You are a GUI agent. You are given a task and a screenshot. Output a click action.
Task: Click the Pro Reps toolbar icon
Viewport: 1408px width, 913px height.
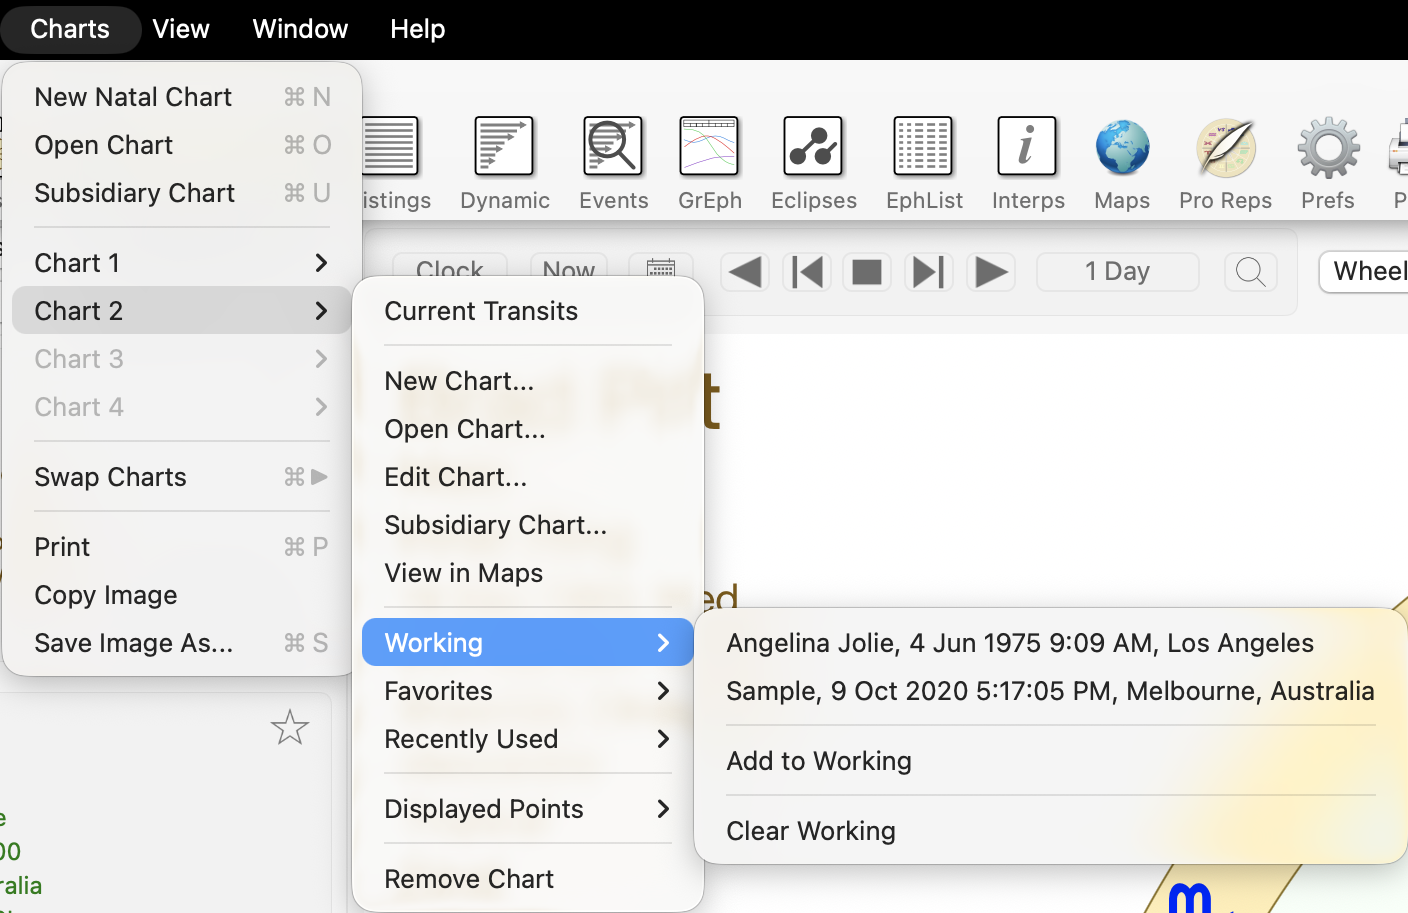pos(1224,146)
